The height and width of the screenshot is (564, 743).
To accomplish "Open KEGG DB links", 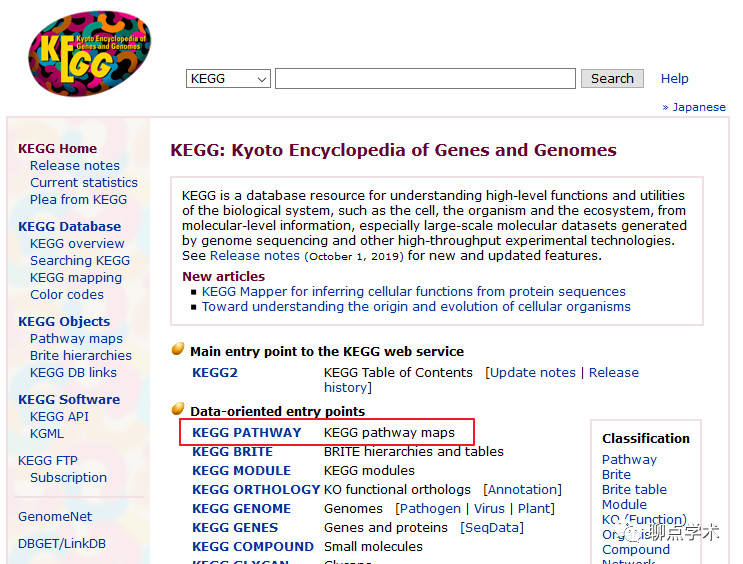I will [x=73, y=373].
